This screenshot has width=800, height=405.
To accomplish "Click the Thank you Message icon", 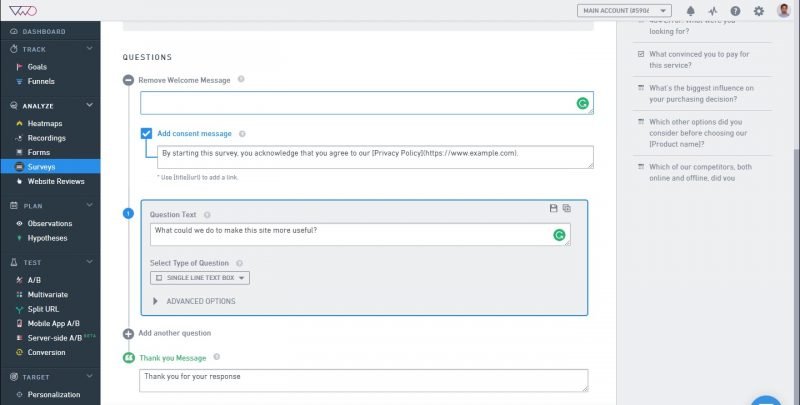I will [129, 358].
